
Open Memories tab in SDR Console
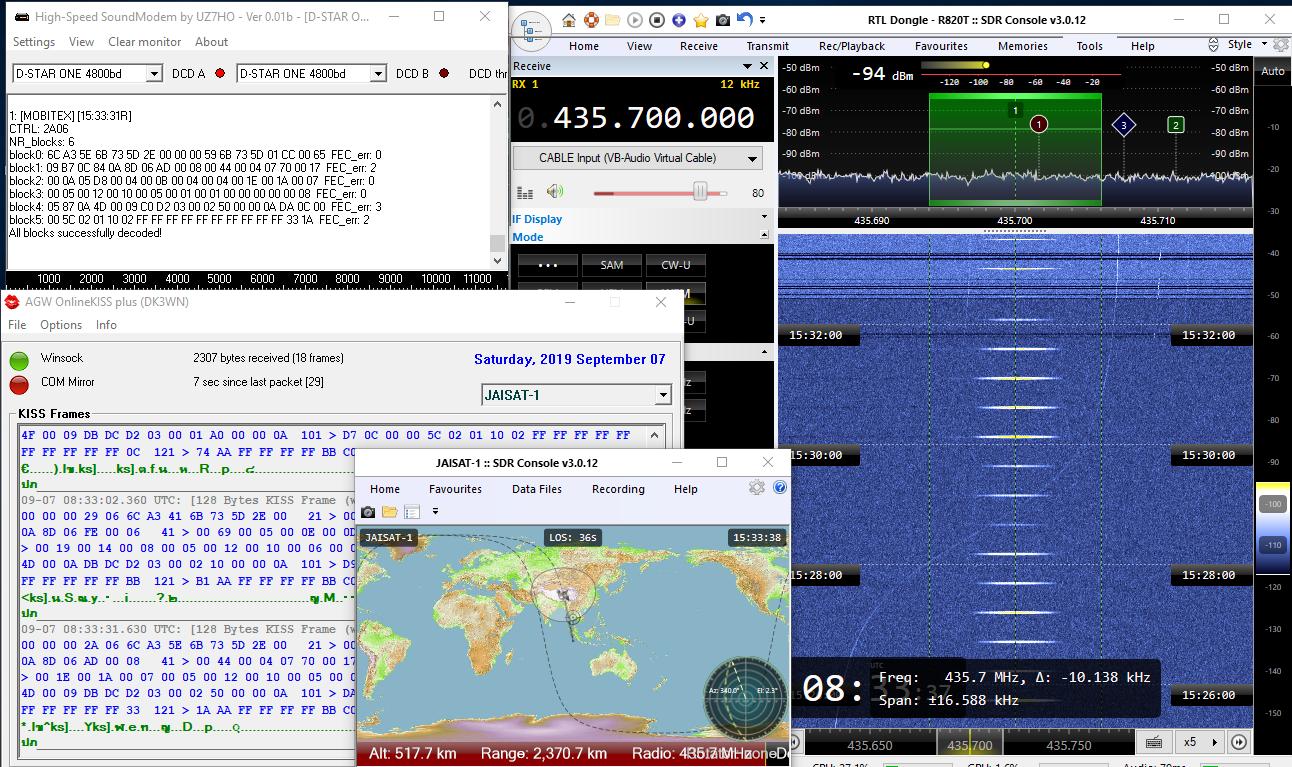pos(1023,46)
